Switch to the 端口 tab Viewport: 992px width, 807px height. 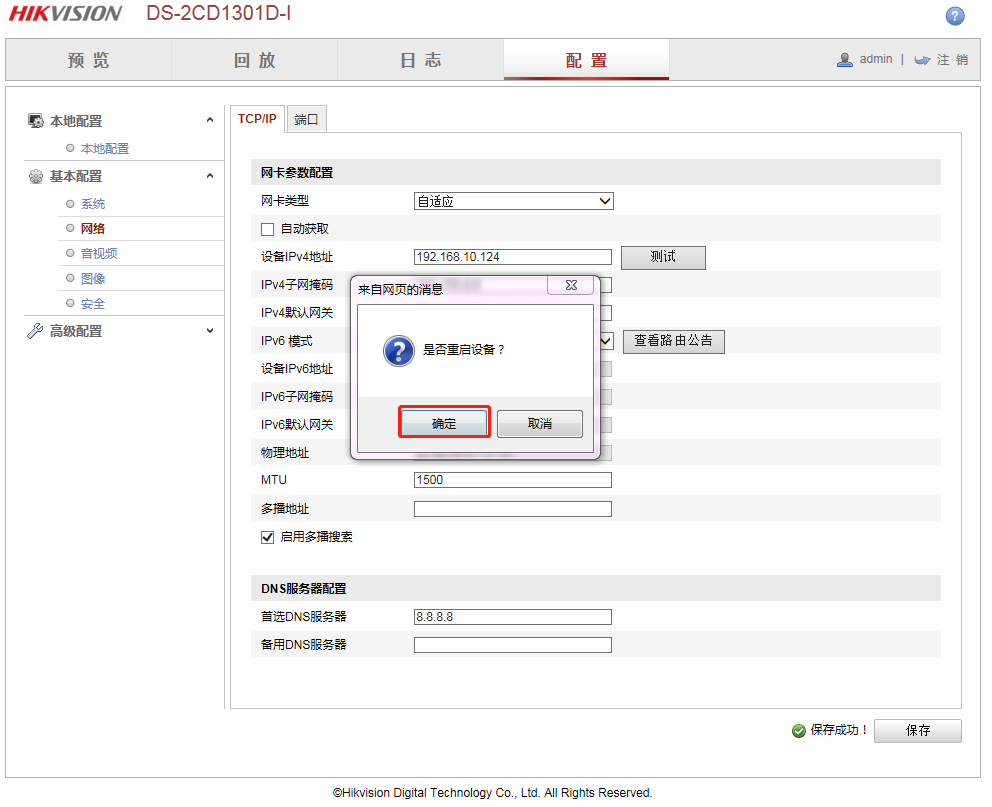306,120
